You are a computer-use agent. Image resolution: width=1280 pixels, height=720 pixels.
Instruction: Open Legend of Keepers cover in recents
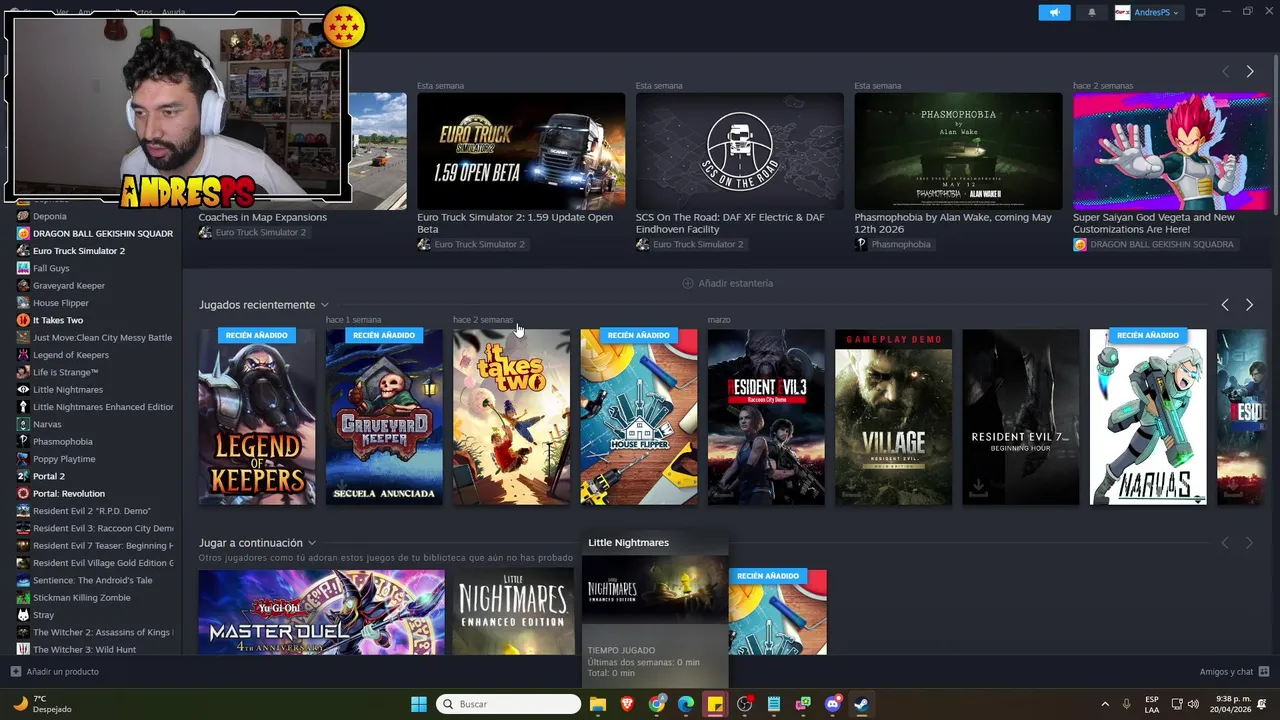coord(257,417)
